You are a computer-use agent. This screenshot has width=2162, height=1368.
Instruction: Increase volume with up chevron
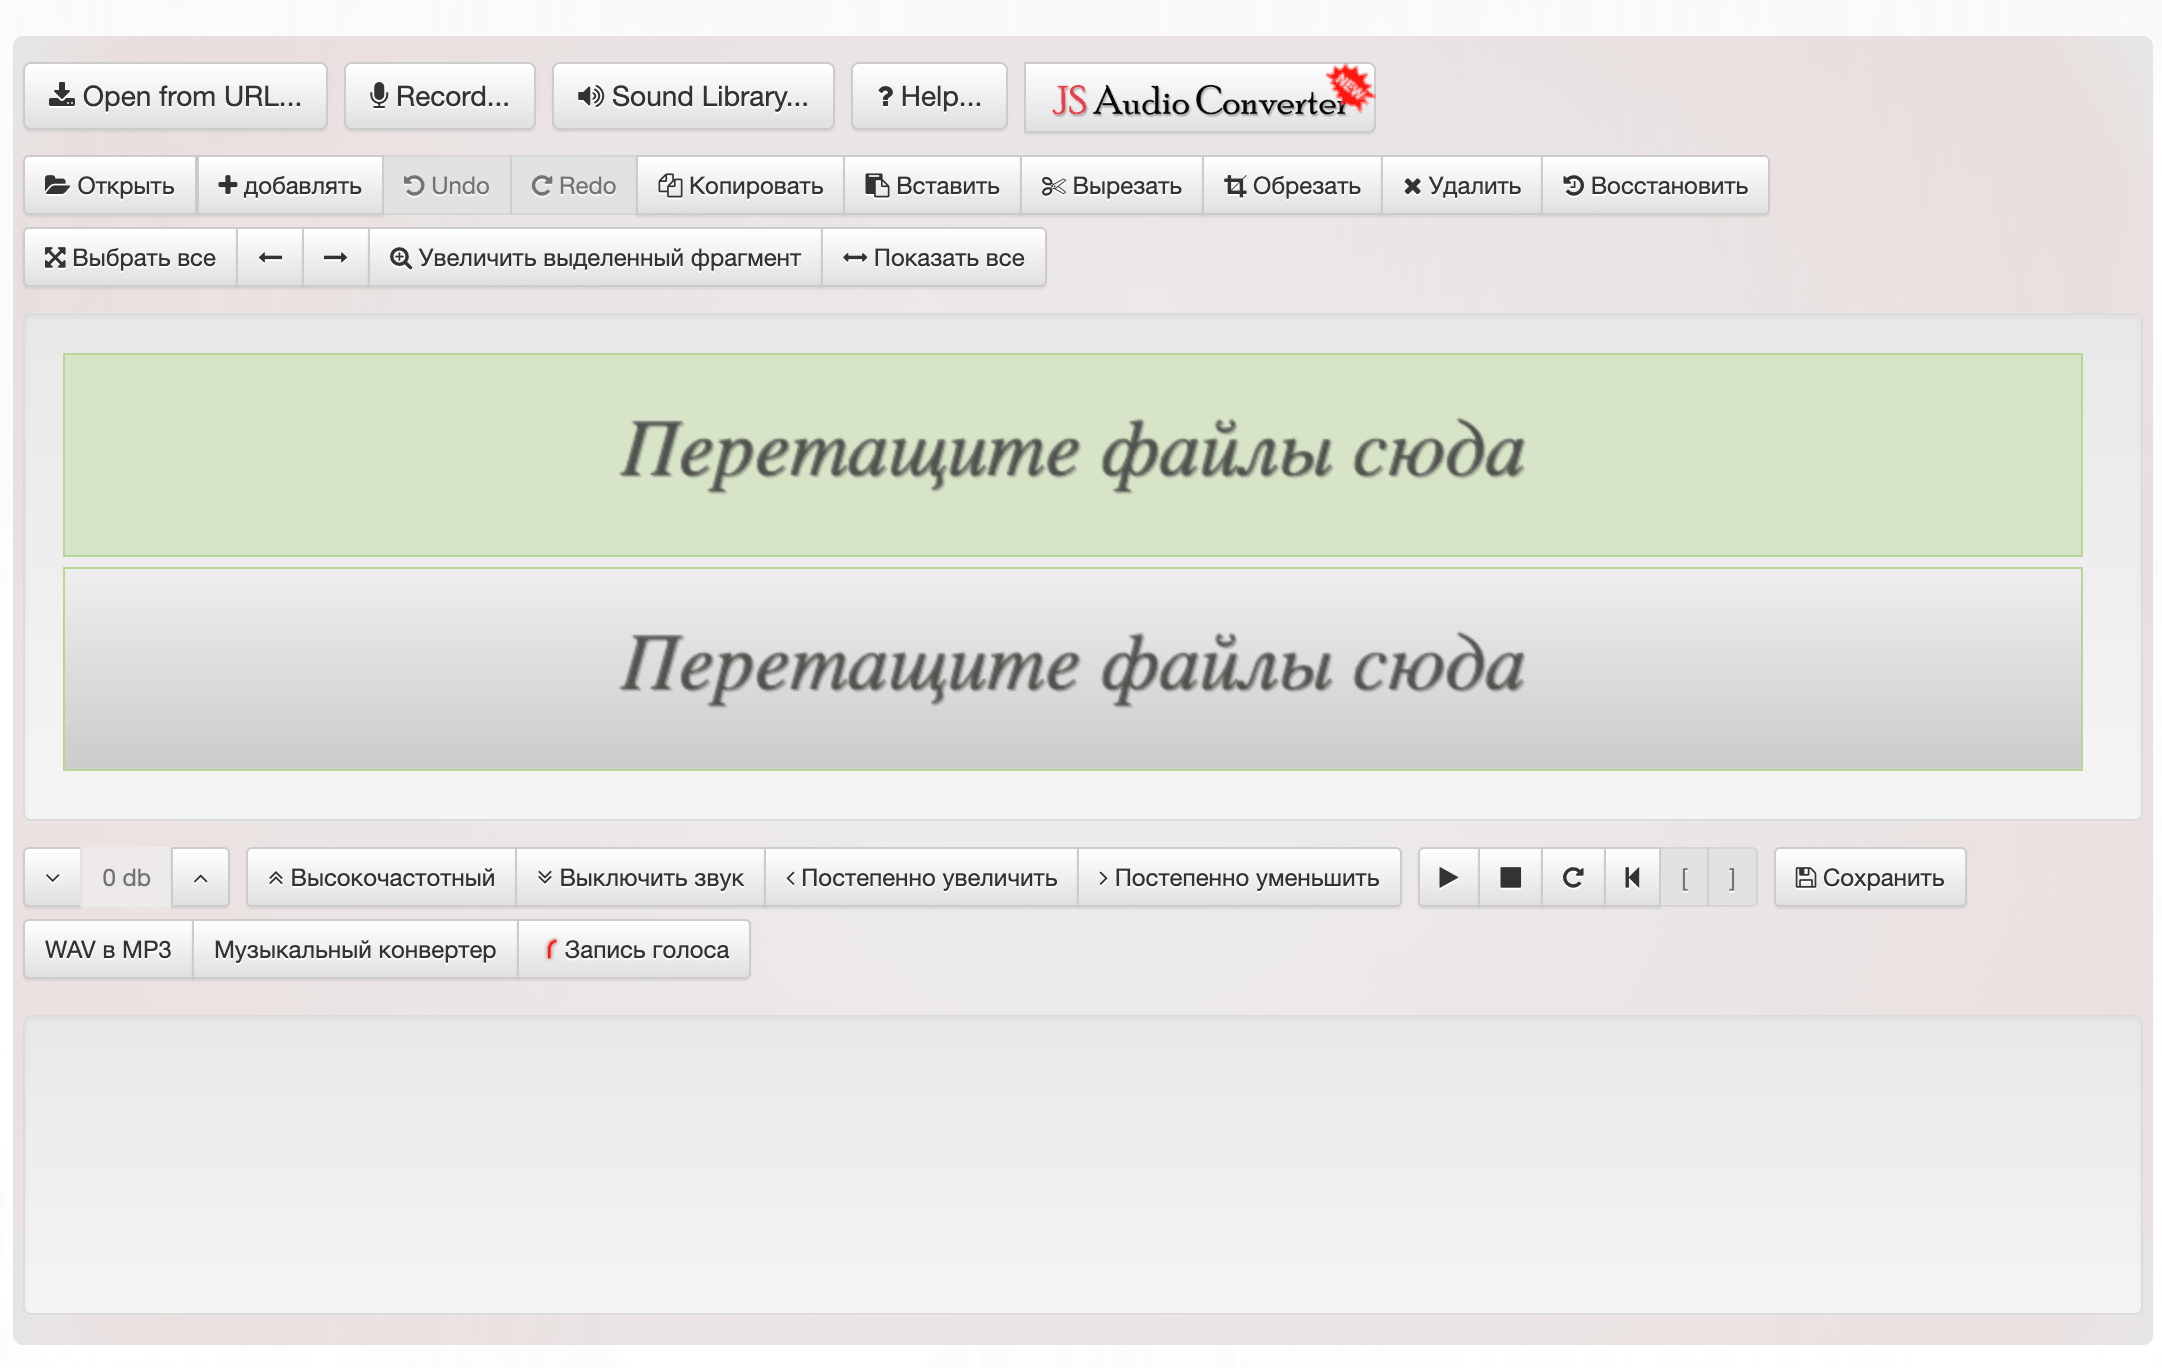pos(200,878)
